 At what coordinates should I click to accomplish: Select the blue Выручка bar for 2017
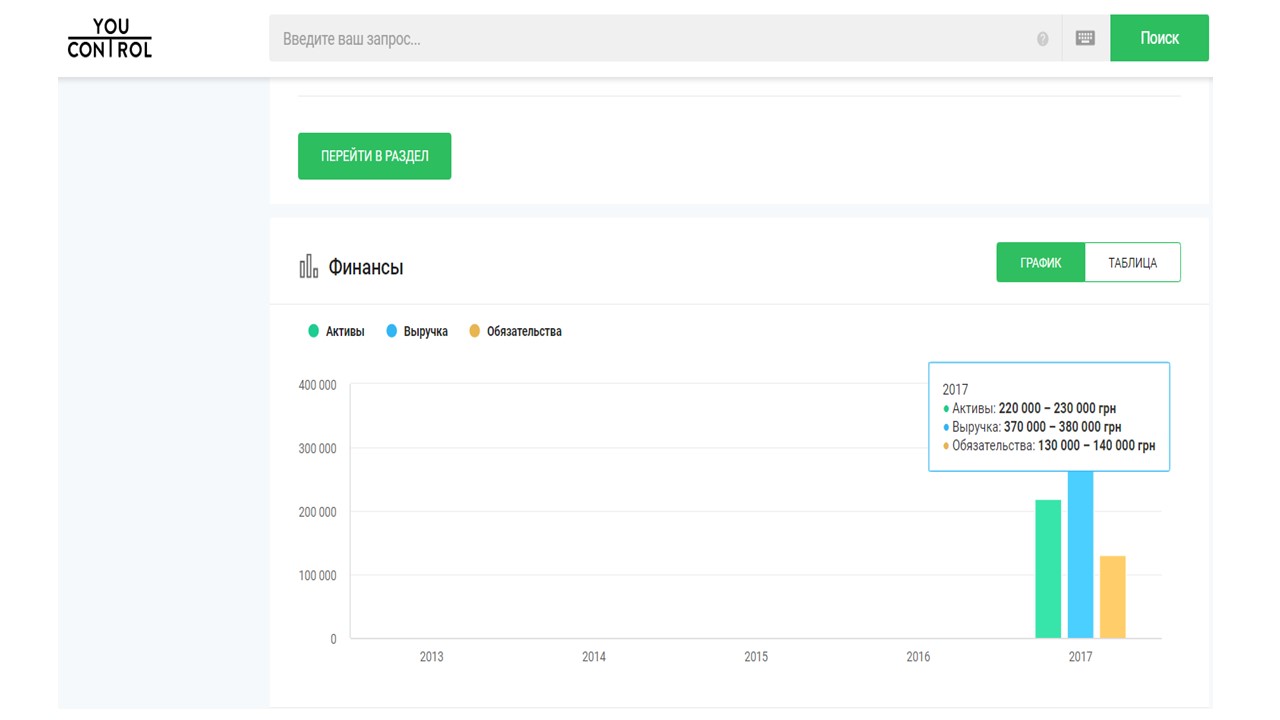[x=1080, y=555]
